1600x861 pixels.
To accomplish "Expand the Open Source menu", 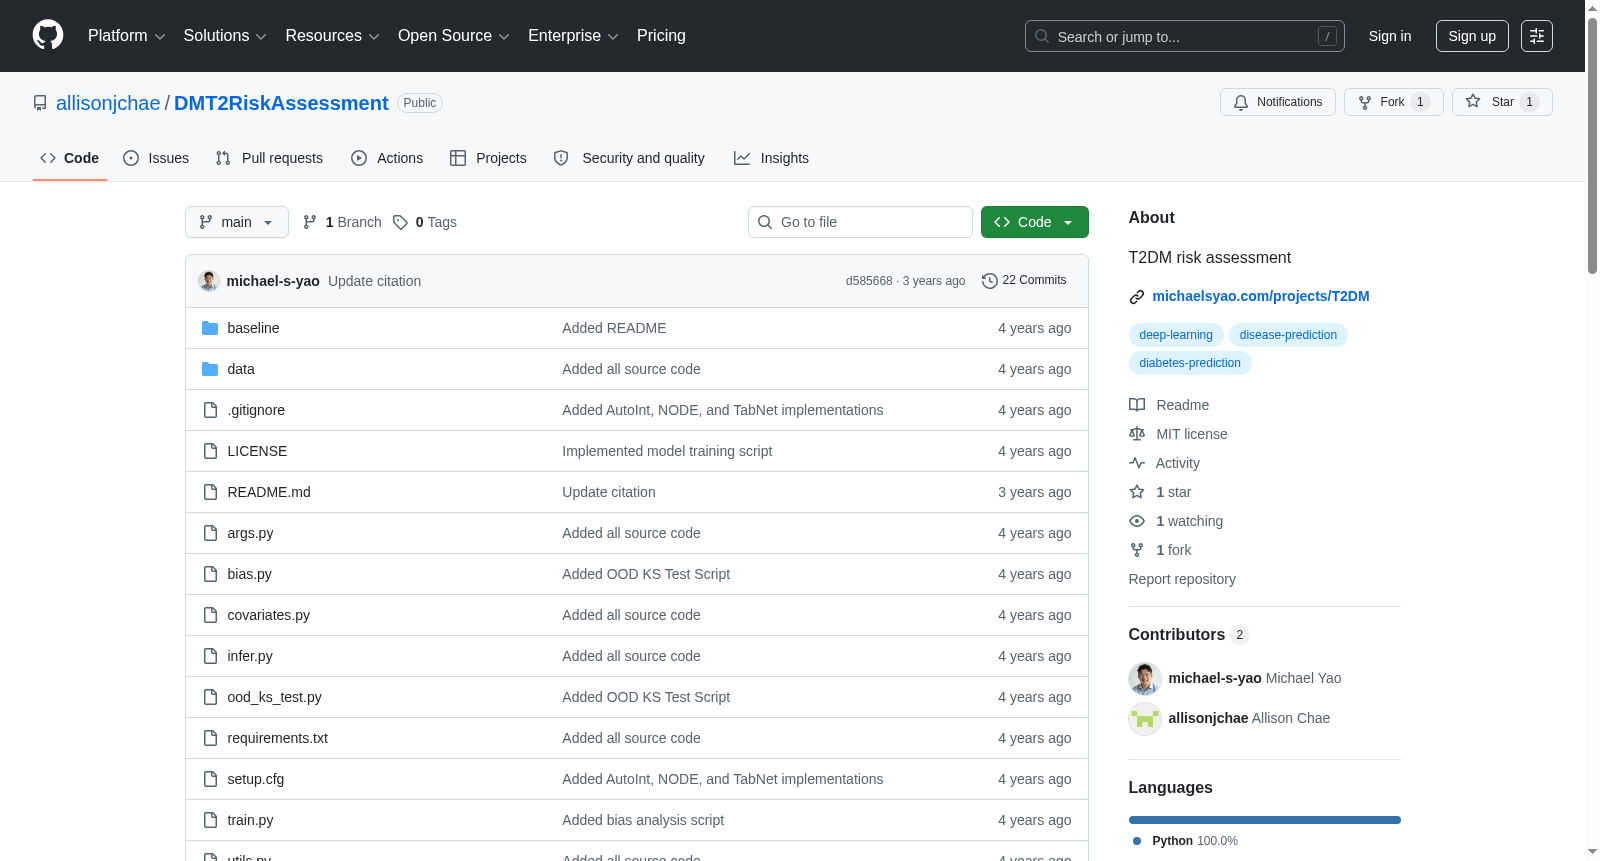I will pos(454,36).
